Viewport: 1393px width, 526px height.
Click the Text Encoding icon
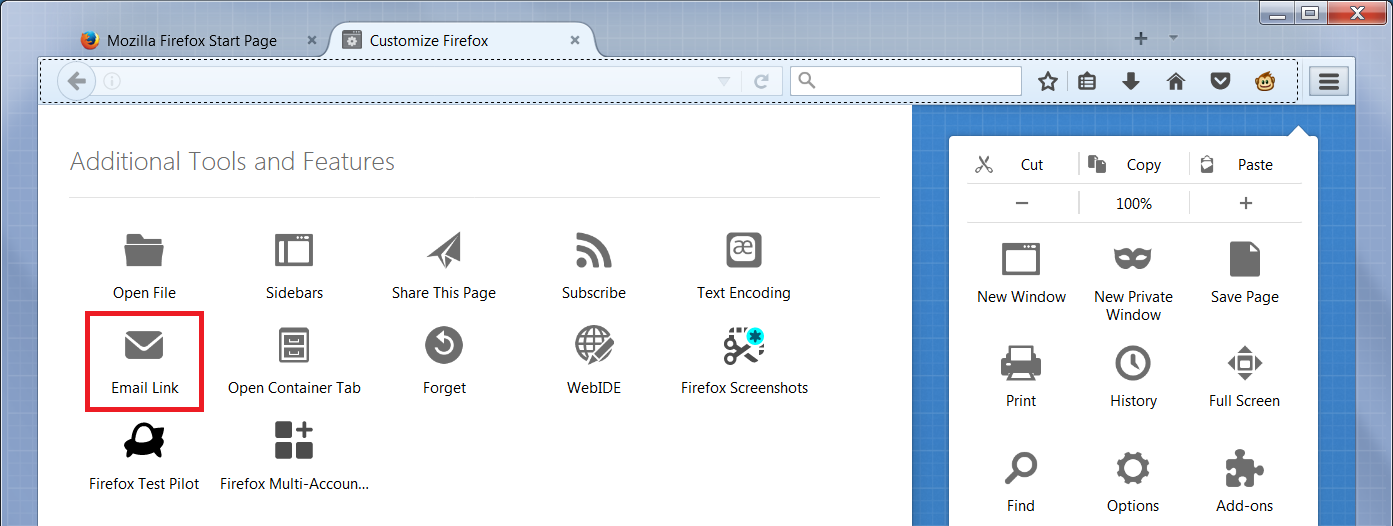tap(744, 250)
